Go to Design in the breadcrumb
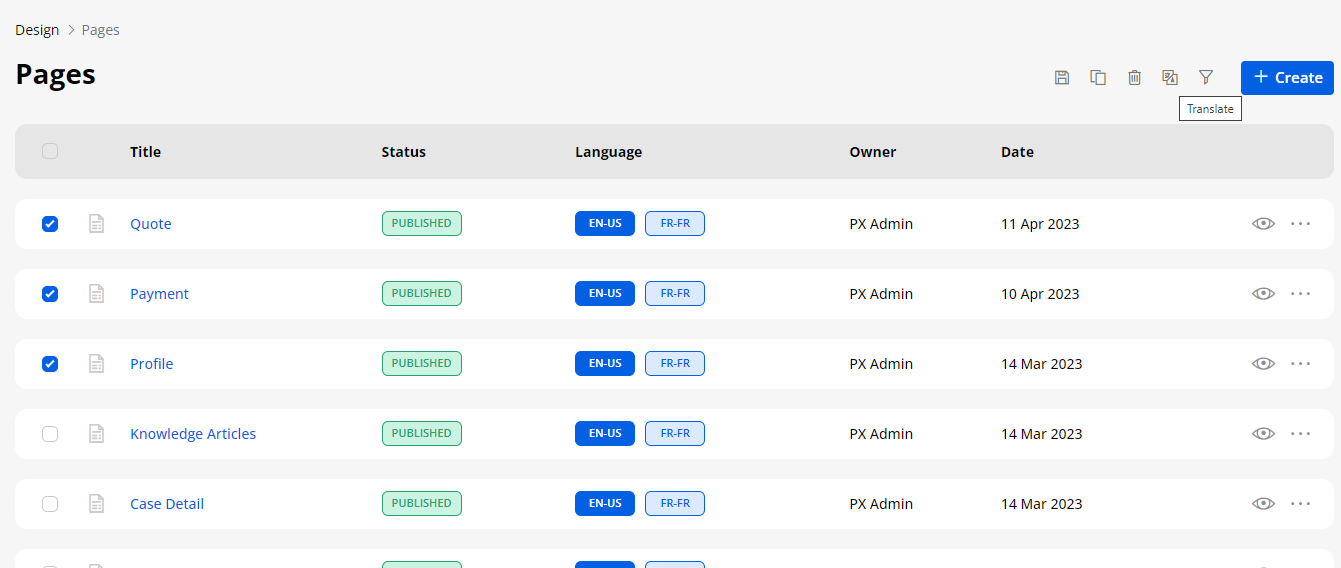Screen dimensions: 1341x568 [37, 30]
